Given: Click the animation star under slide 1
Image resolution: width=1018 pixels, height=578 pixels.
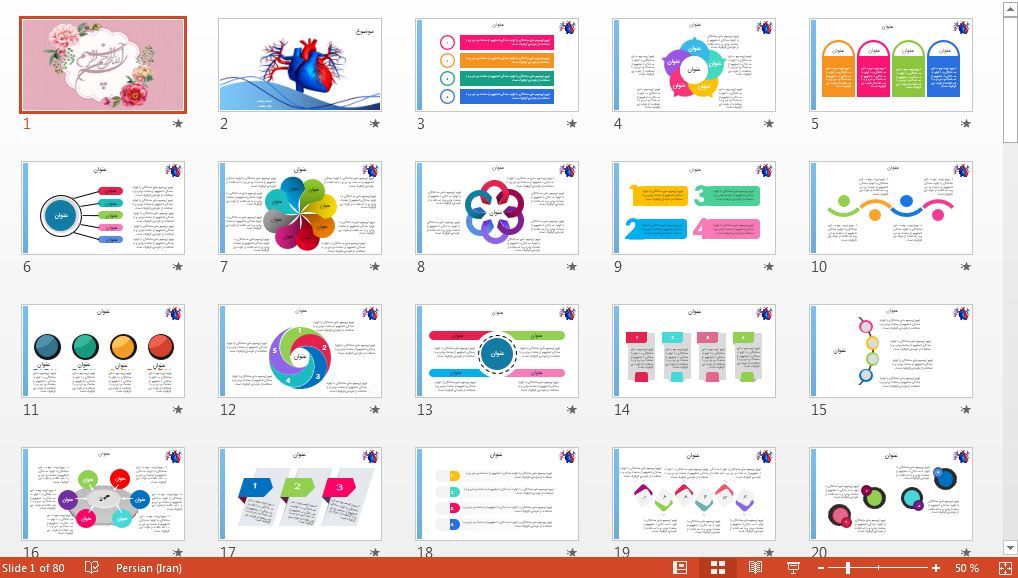Looking at the screenshot, I should pyautogui.click(x=178, y=124).
